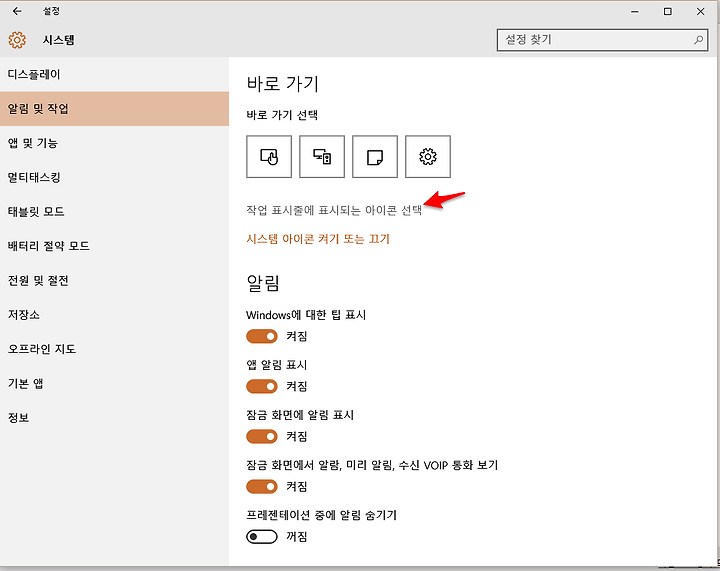The height and width of the screenshot is (571, 720).
Task: Click the '설정 찾기' search field
Action: click(602, 40)
